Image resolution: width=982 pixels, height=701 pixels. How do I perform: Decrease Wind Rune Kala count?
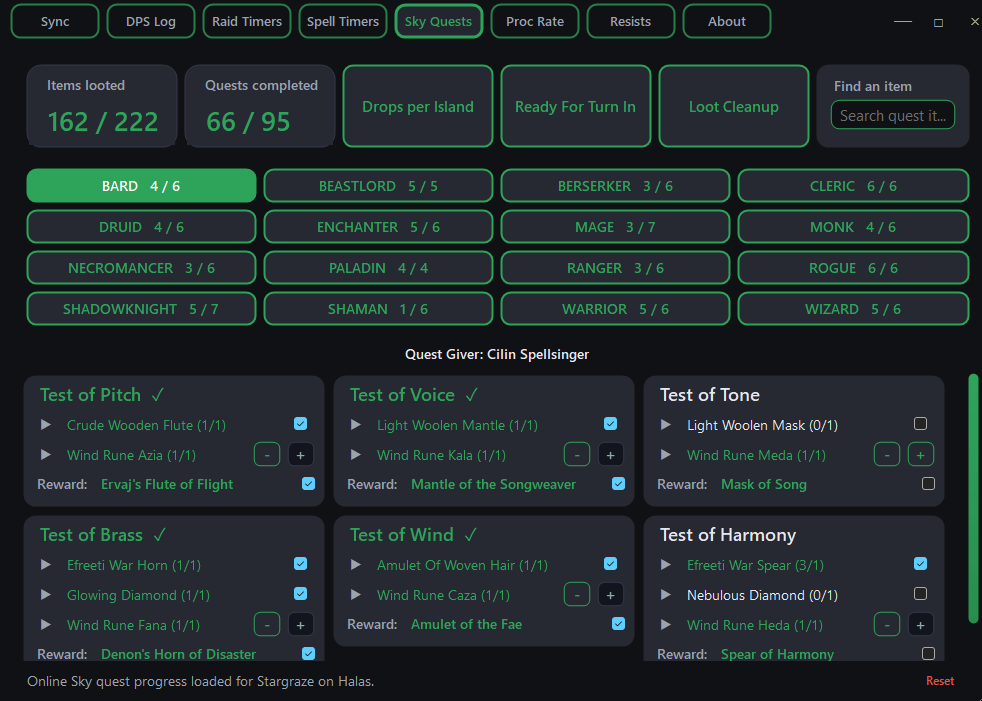coord(577,455)
